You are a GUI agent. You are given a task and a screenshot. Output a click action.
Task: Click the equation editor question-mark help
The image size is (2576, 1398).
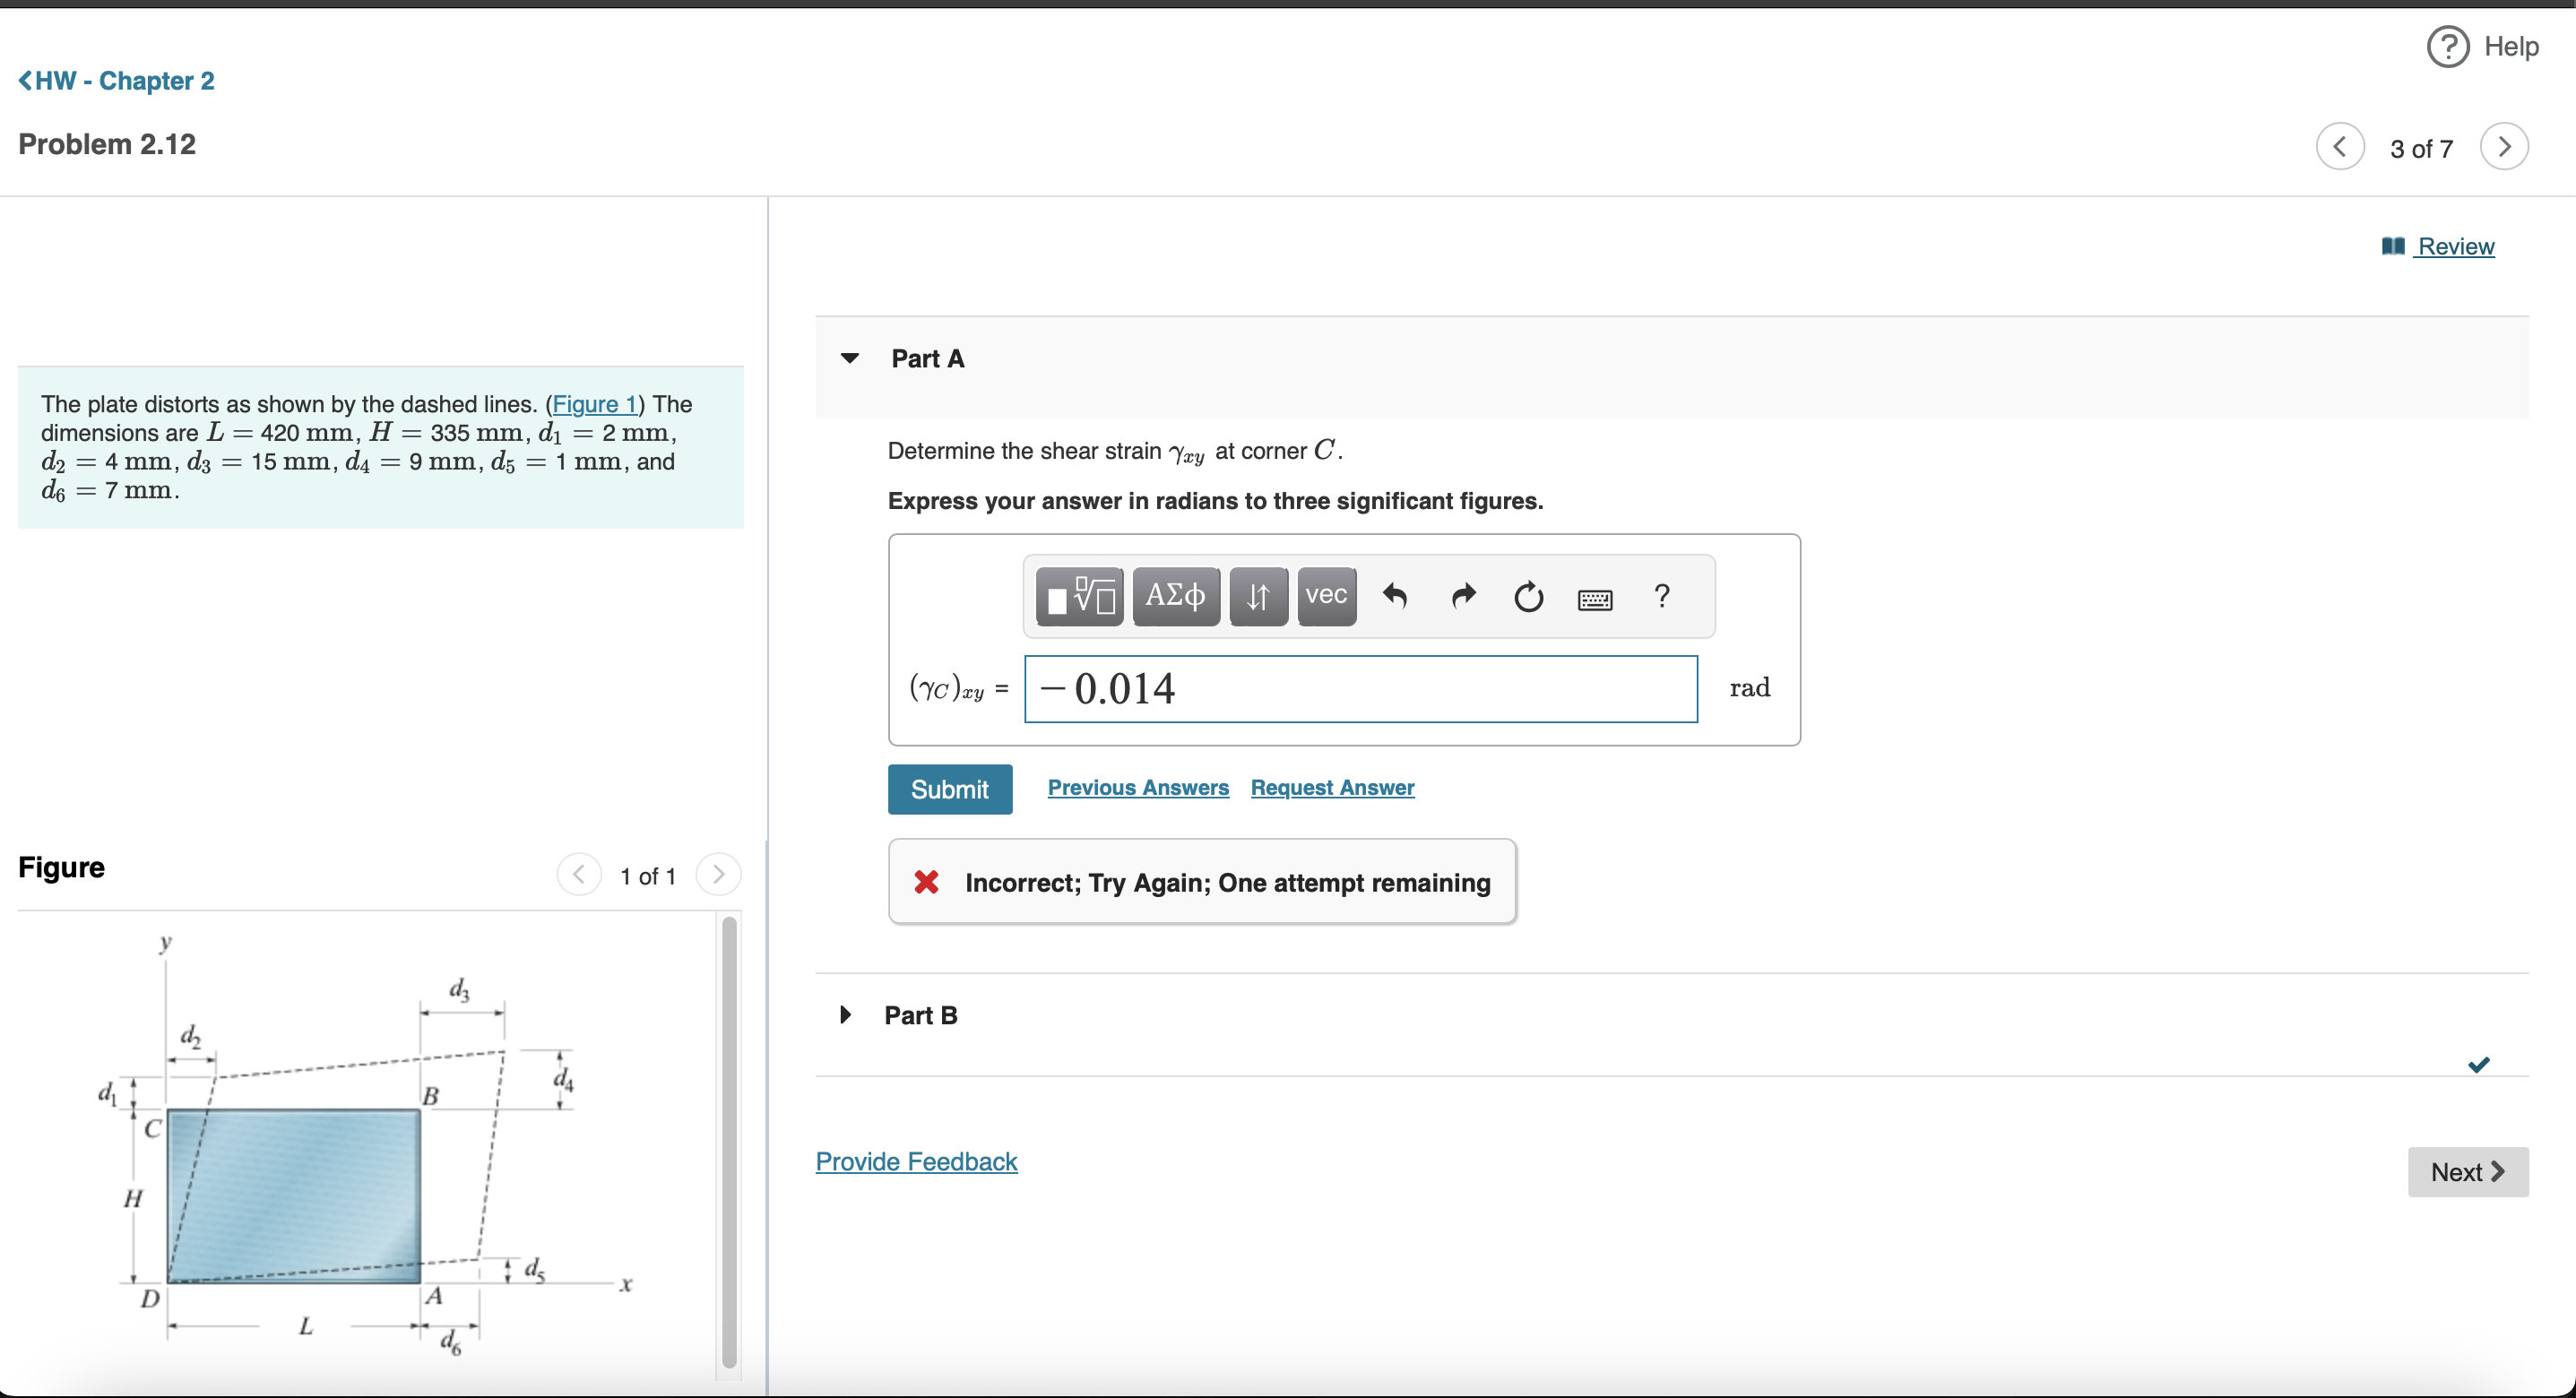(1662, 596)
